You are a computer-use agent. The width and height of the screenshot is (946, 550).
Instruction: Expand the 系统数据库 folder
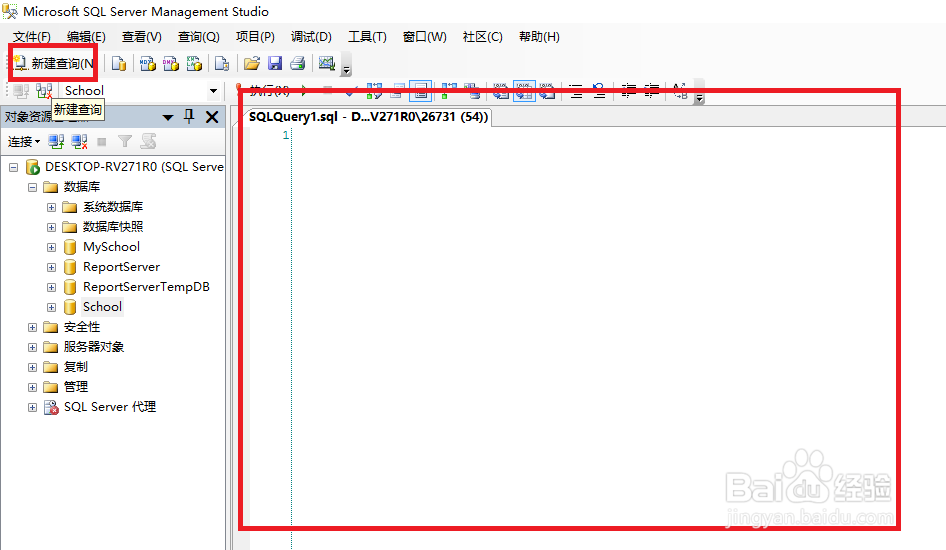pos(51,207)
